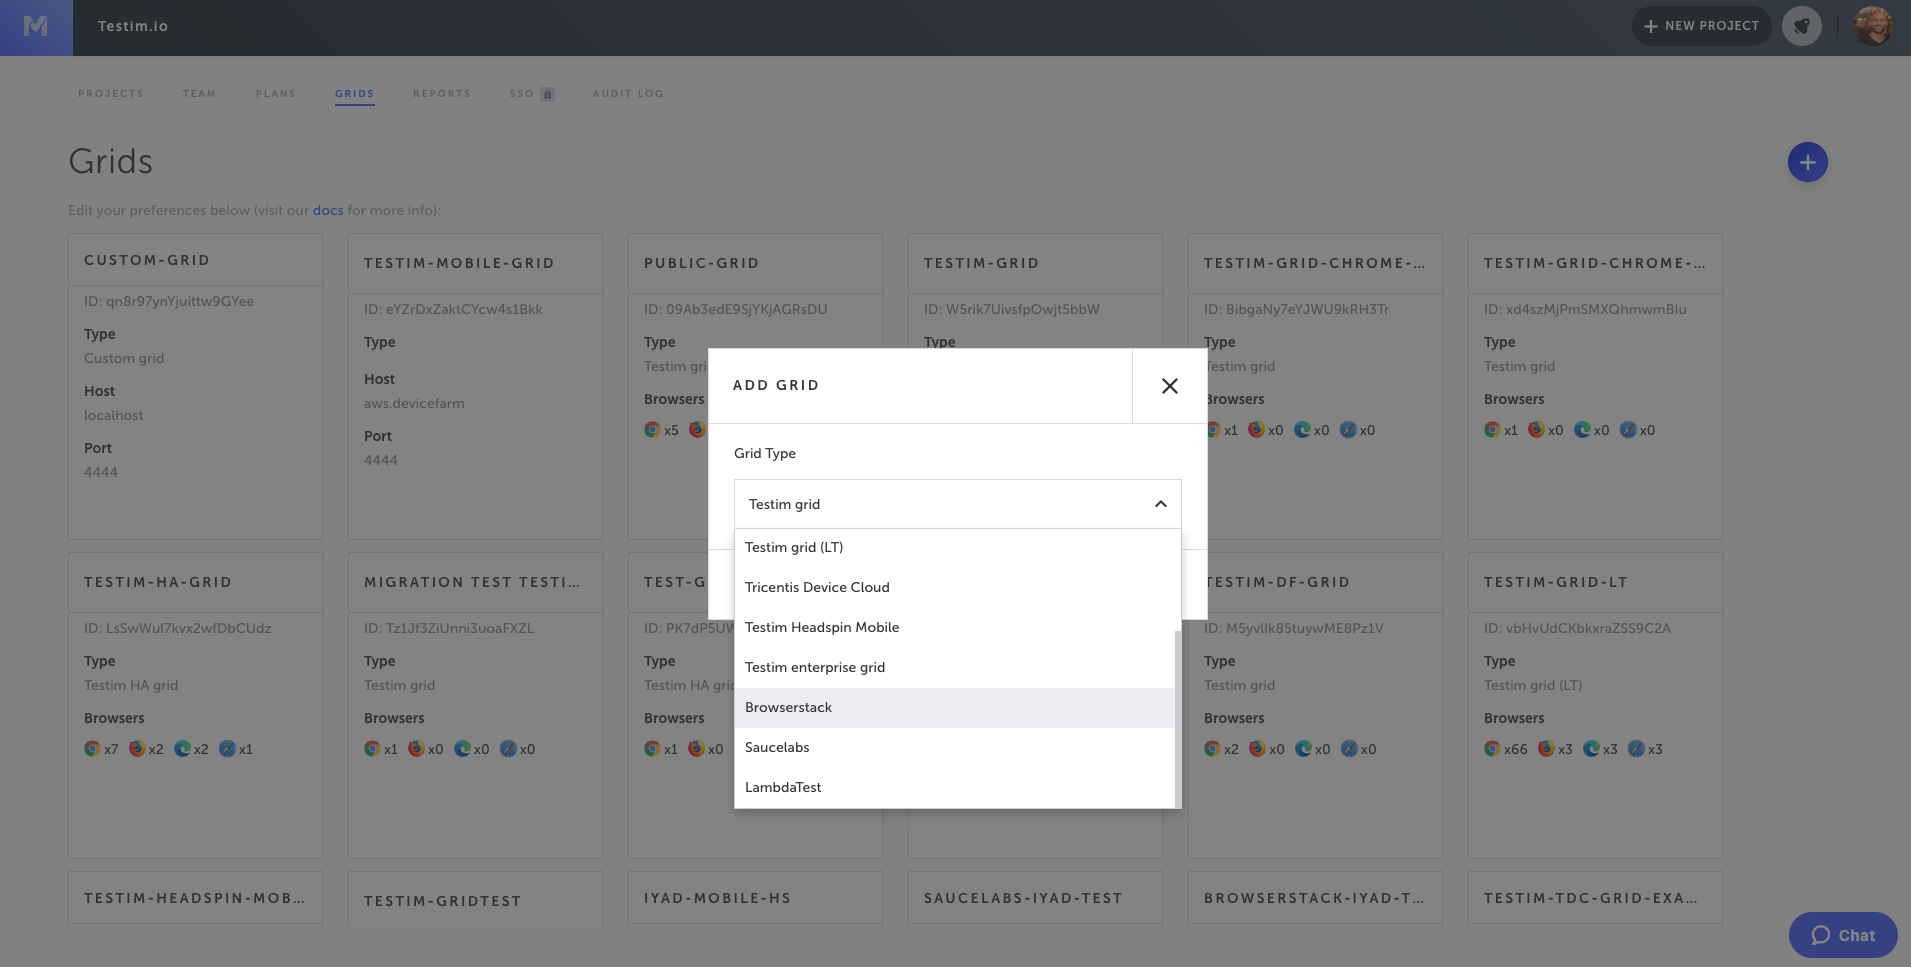Close the Add Grid dialog
Viewport: 1911px width, 967px height.
(1169, 386)
